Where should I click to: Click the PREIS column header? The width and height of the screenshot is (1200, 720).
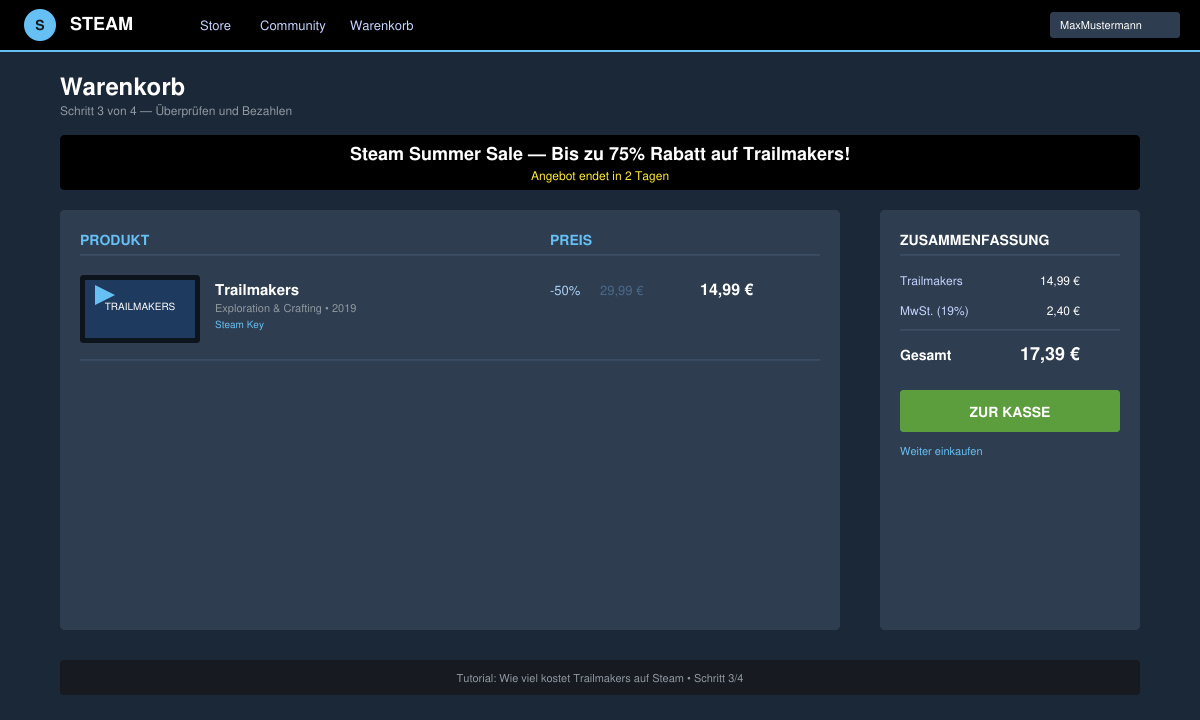click(571, 240)
